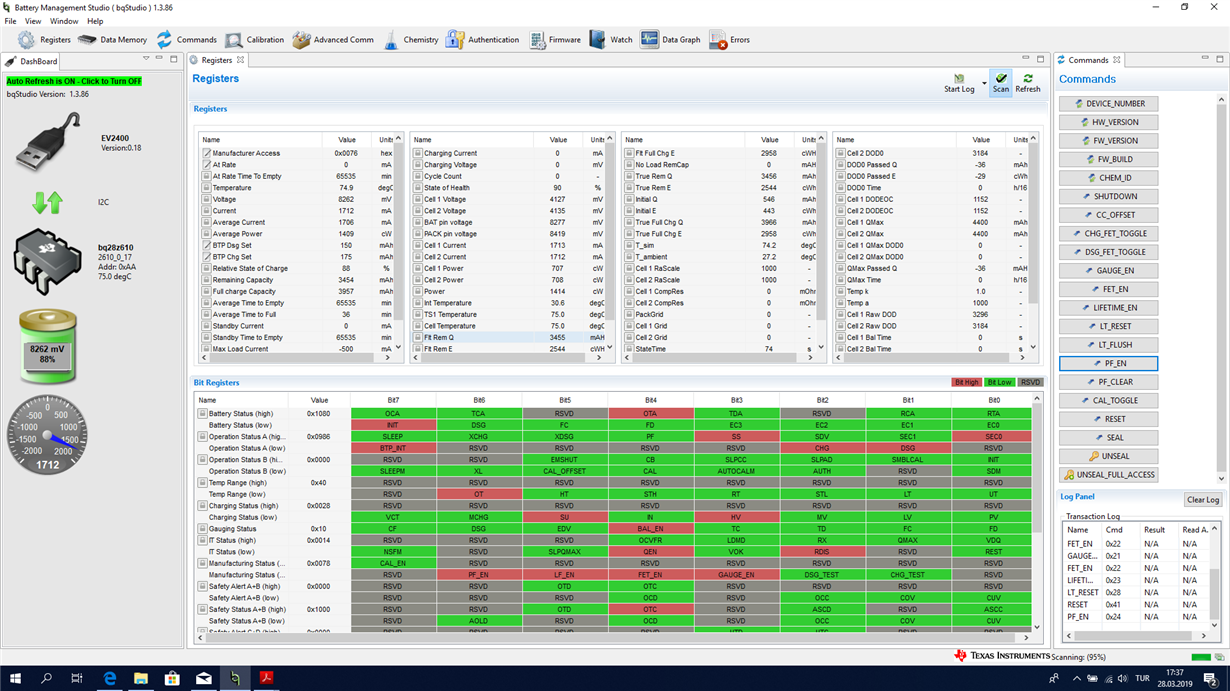Select the Commands panel tab
This screenshot has width=1230, height=691.
pyautogui.click(x=1088, y=60)
